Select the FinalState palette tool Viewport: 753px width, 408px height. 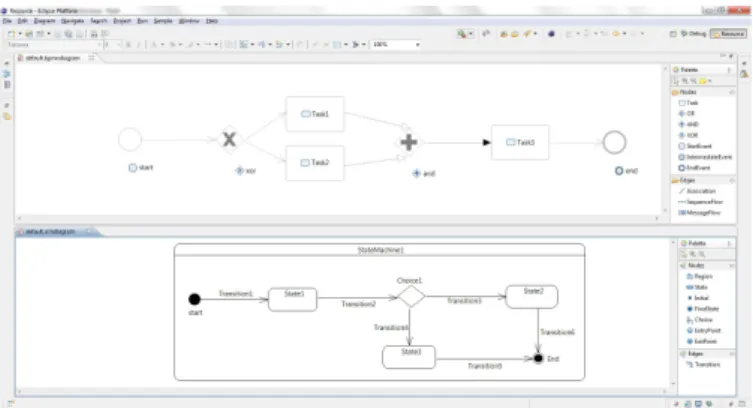[703, 309]
